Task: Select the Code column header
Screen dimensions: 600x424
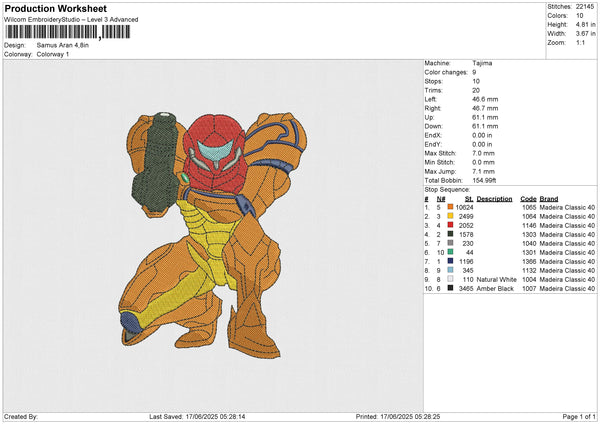Action: [x=528, y=198]
